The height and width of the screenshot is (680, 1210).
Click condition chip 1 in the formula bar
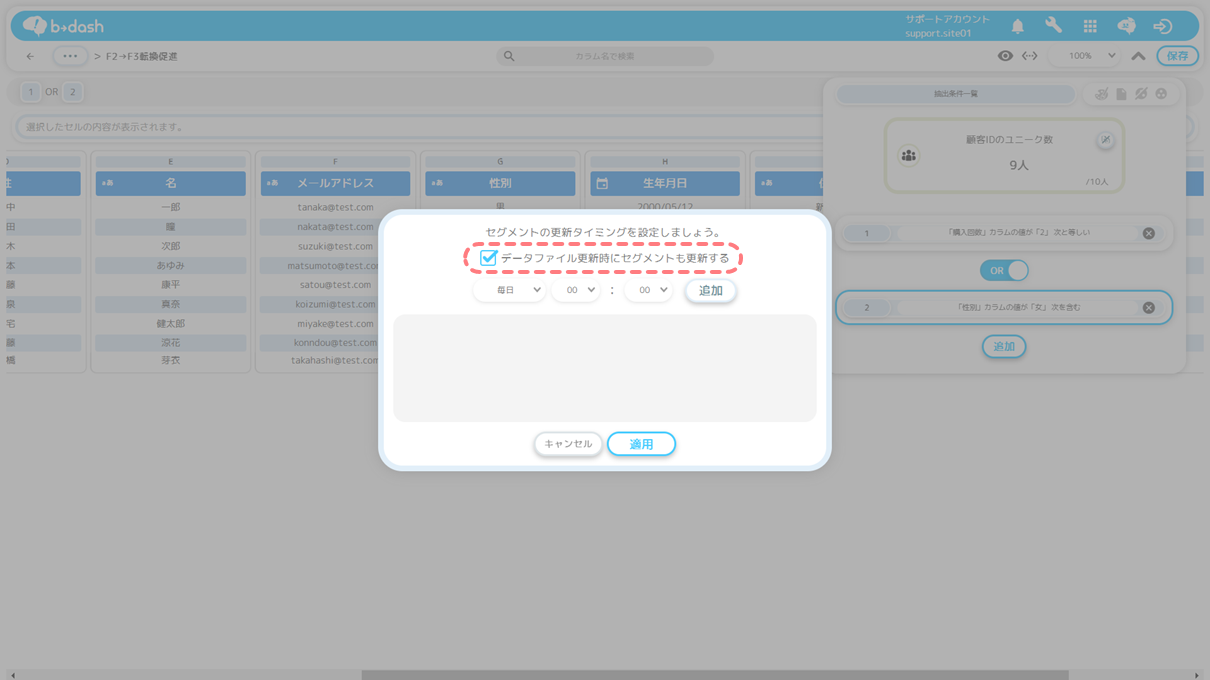tap(30, 92)
